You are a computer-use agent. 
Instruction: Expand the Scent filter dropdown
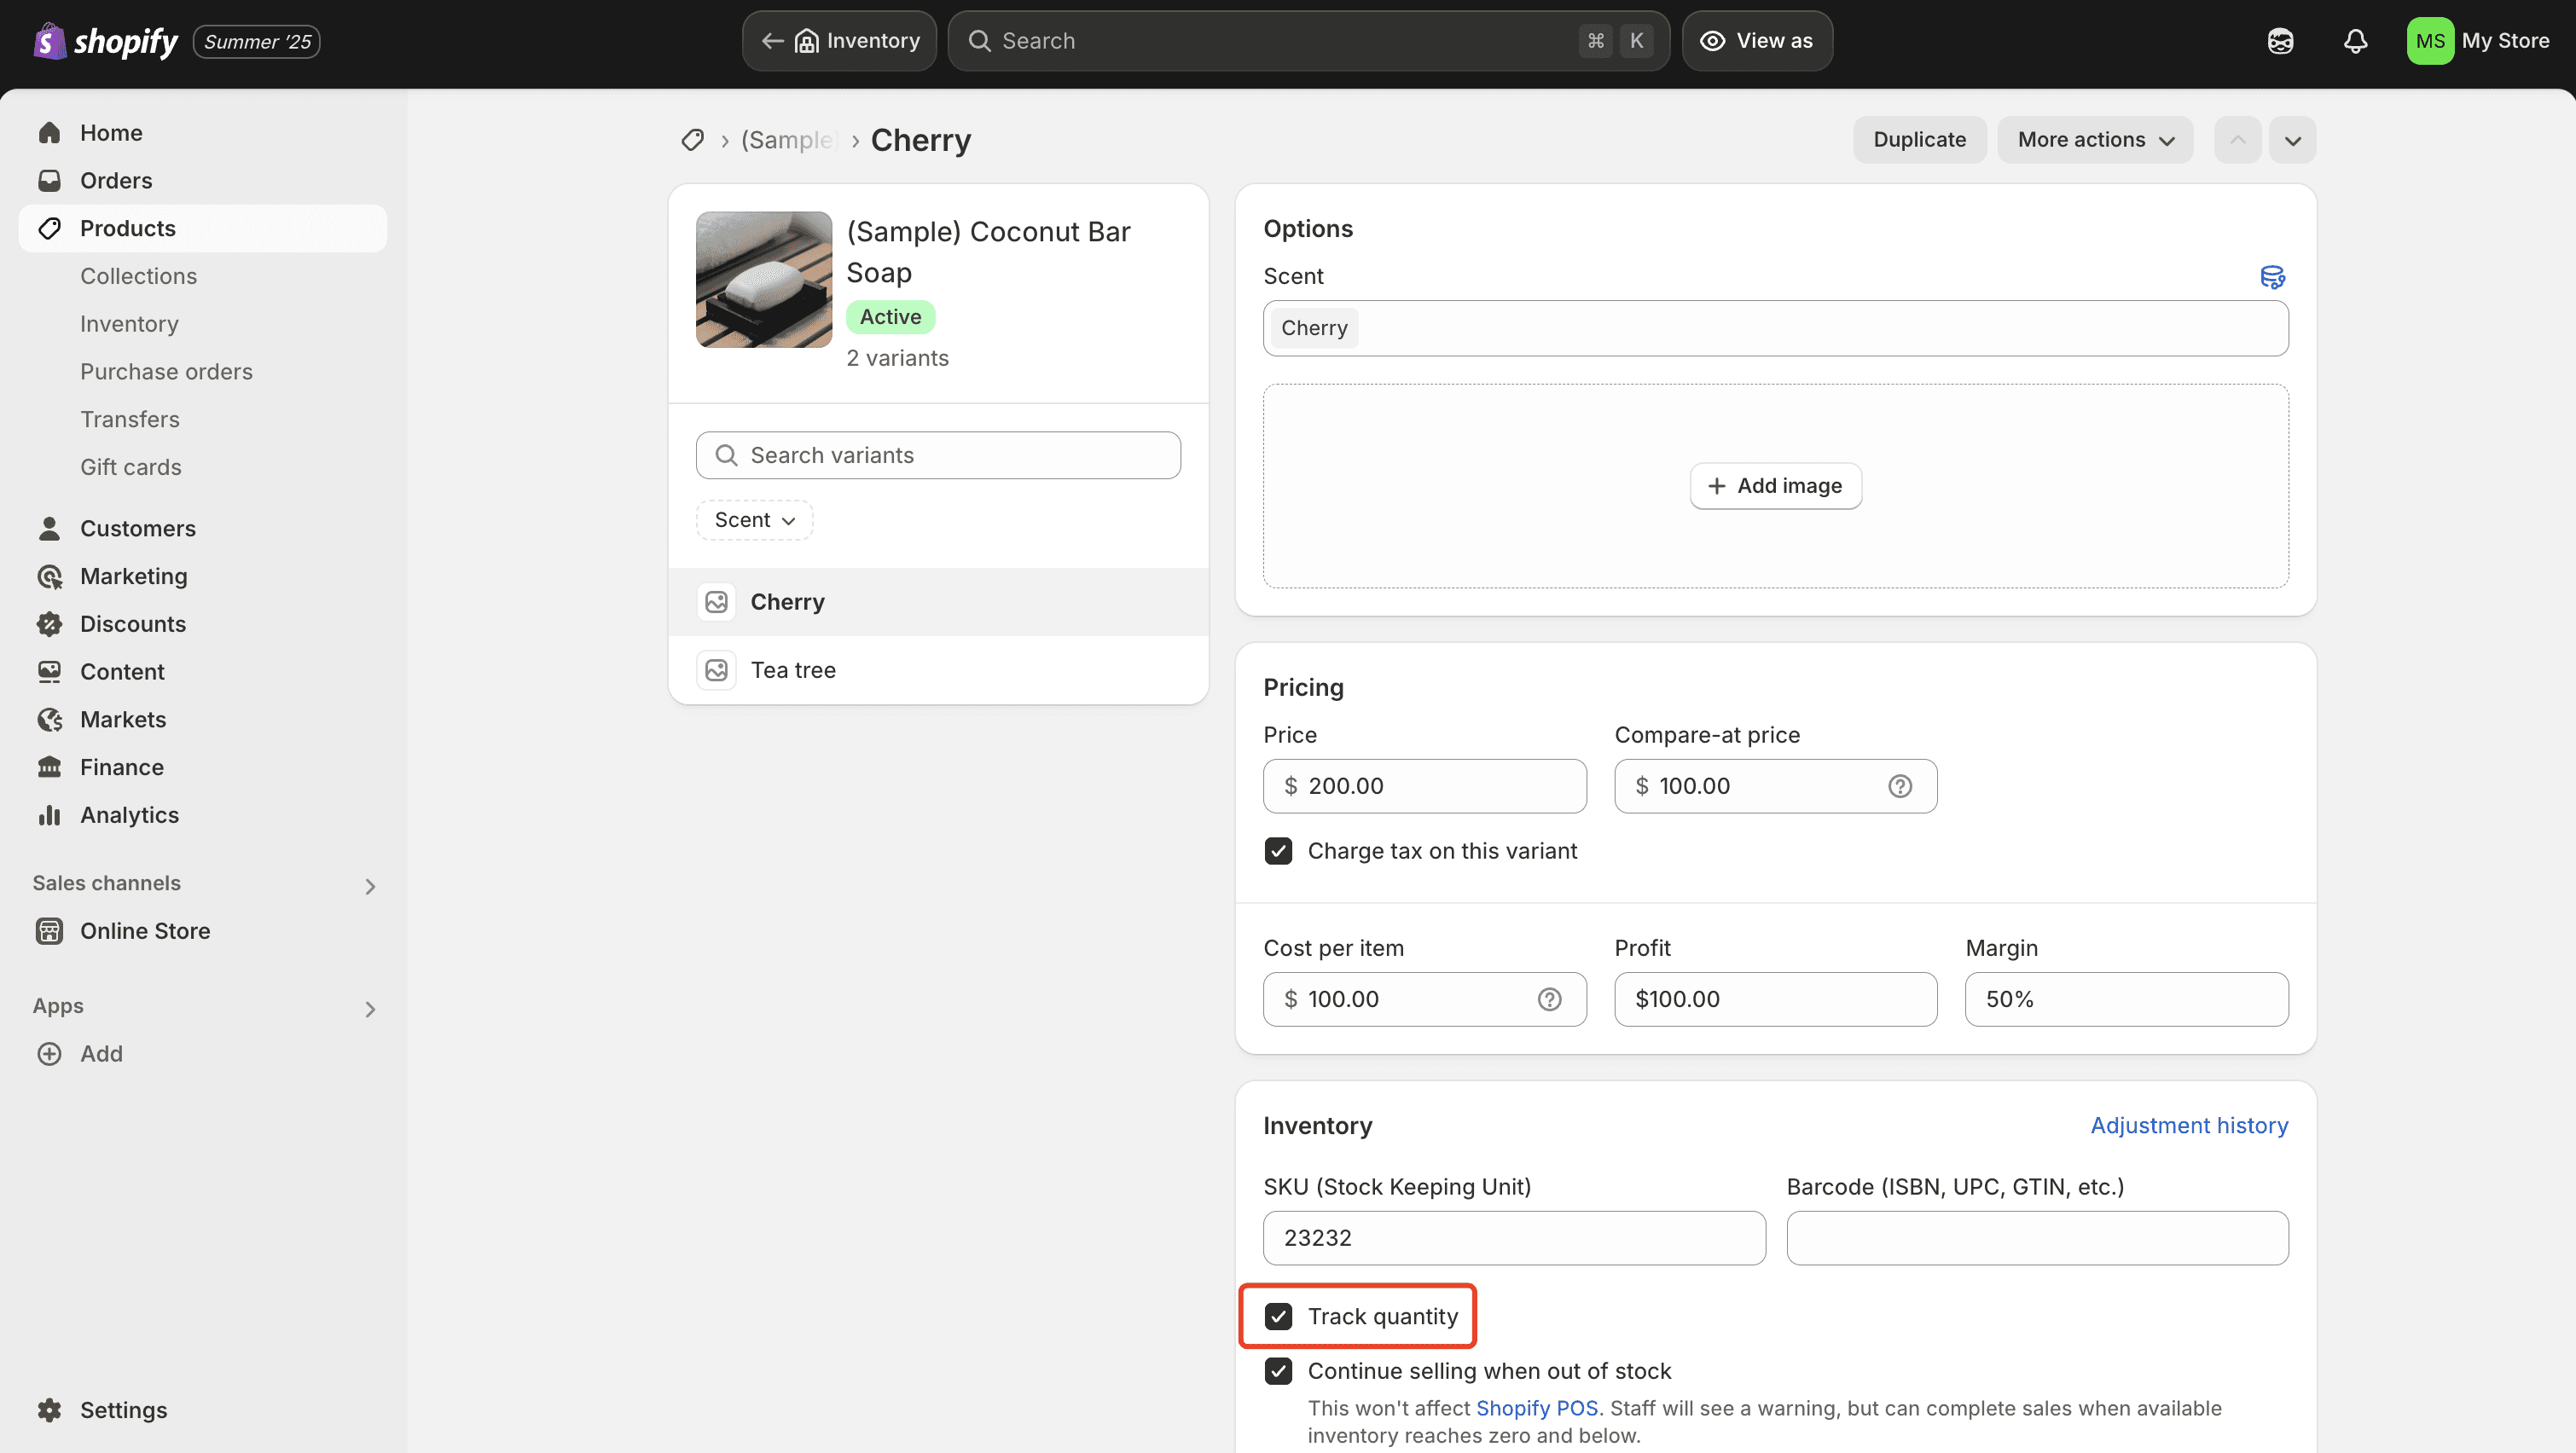point(754,520)
